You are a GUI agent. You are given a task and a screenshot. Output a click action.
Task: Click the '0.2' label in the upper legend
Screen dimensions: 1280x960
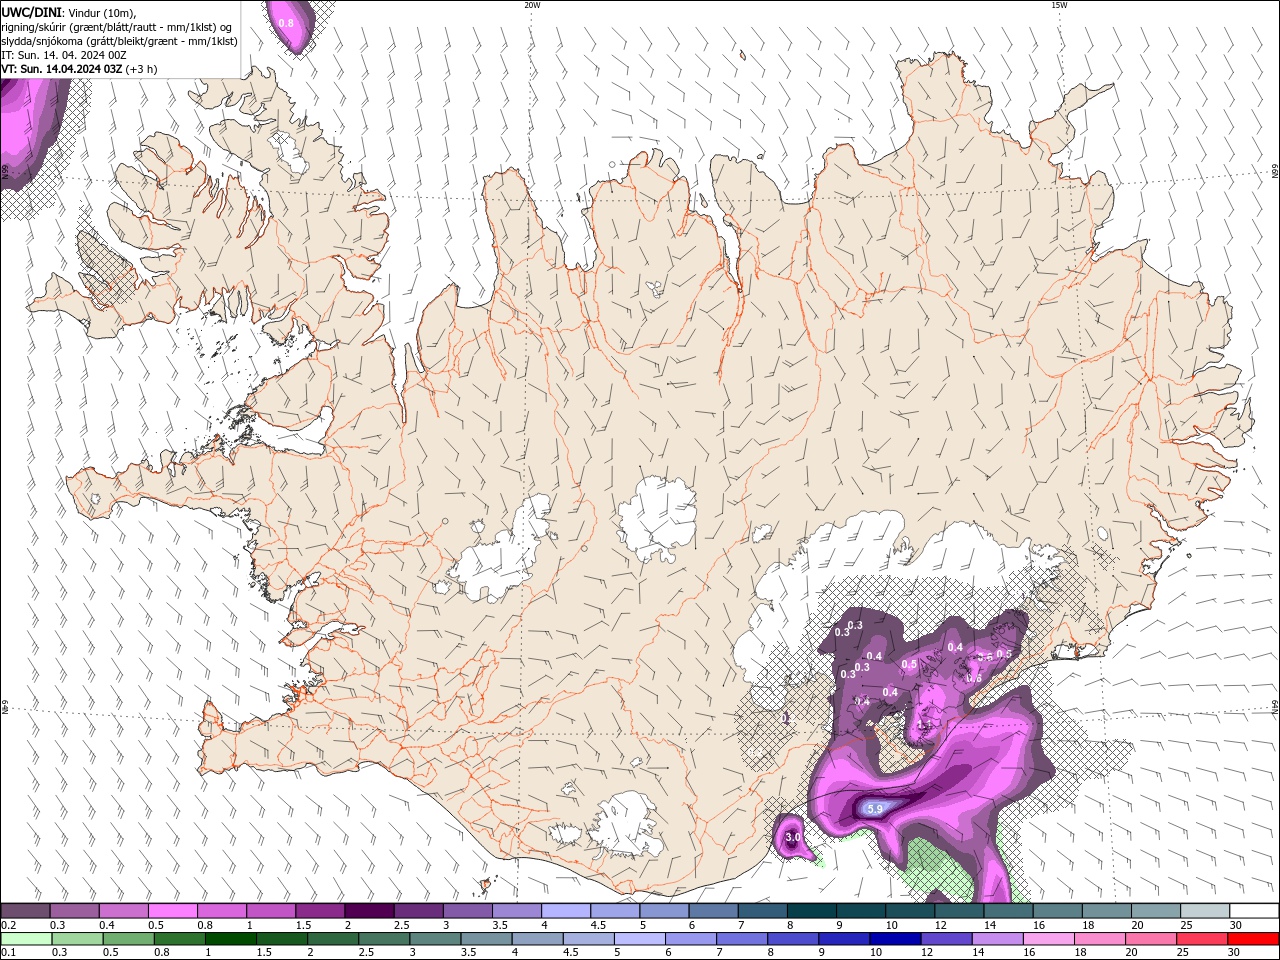(x=8, y=925)
